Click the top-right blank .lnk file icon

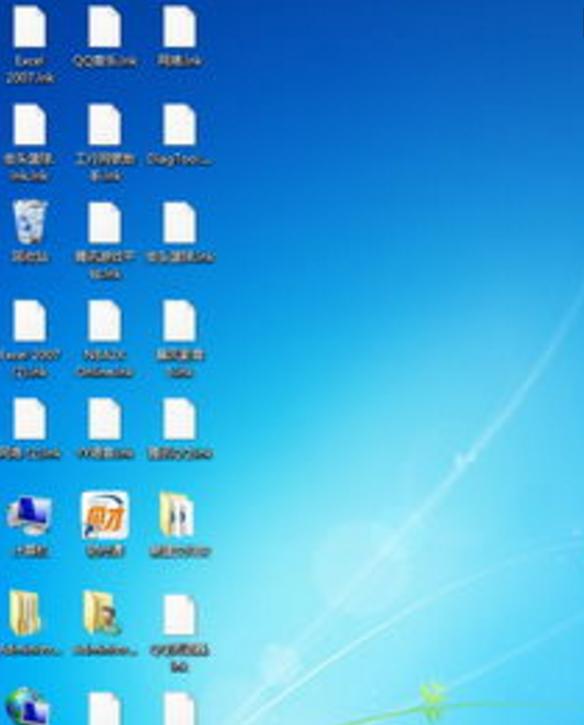point(180,26)
